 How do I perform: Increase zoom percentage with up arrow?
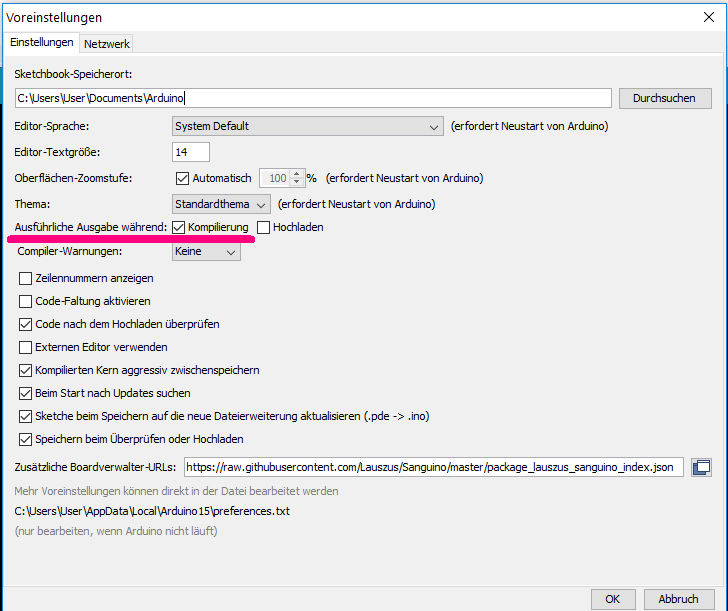tap(297, 174)
